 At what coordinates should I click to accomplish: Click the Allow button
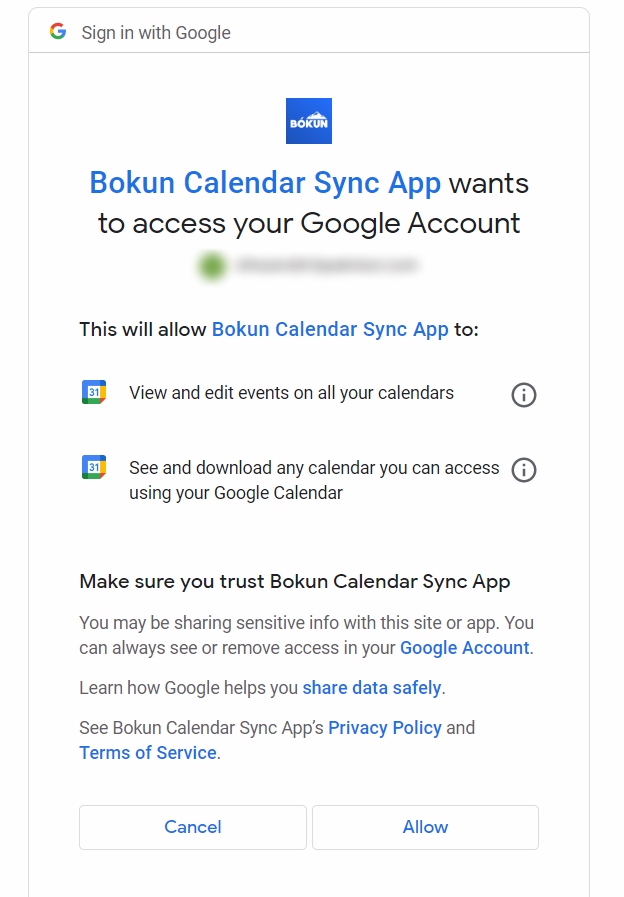(x=426, y=827)
